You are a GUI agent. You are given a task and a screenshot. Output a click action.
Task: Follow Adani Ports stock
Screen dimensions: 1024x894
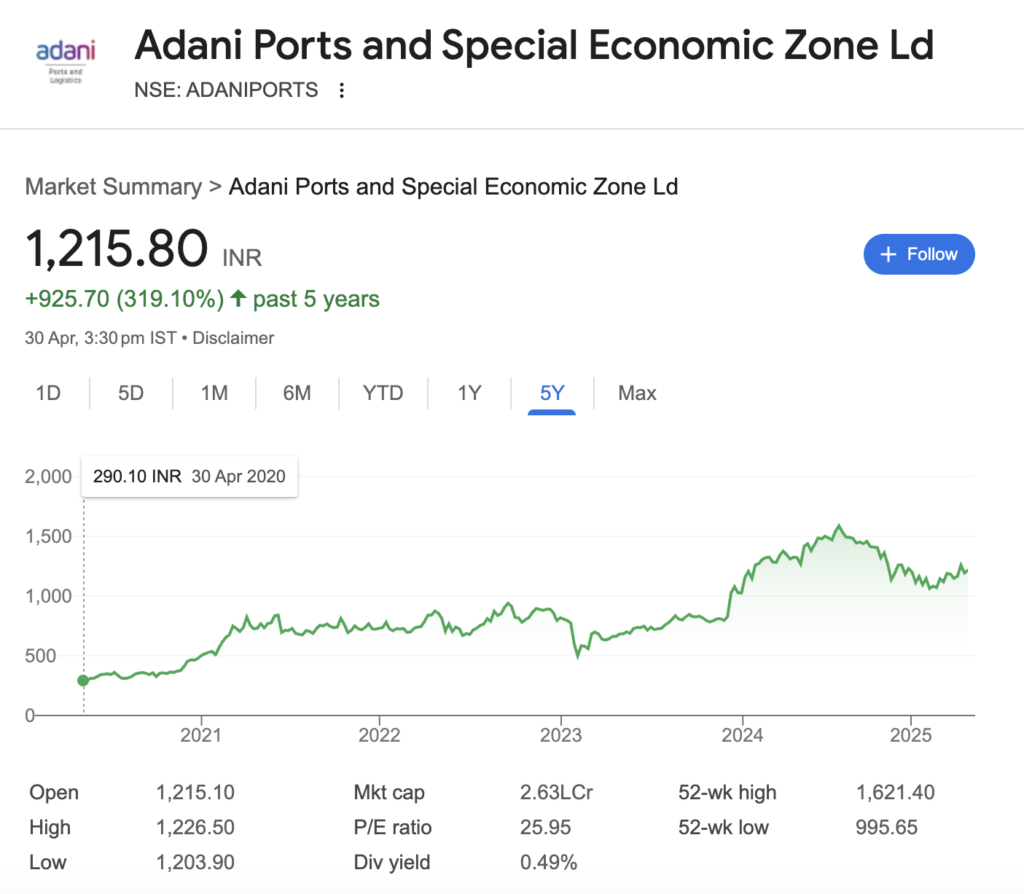click(919, 254)
